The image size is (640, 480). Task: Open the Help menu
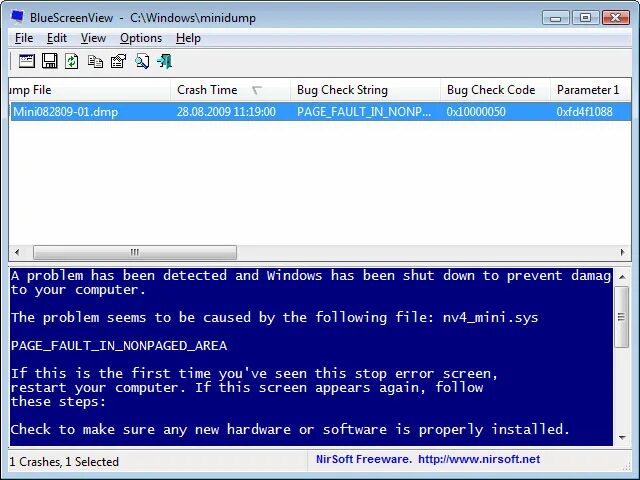point(188,38)
